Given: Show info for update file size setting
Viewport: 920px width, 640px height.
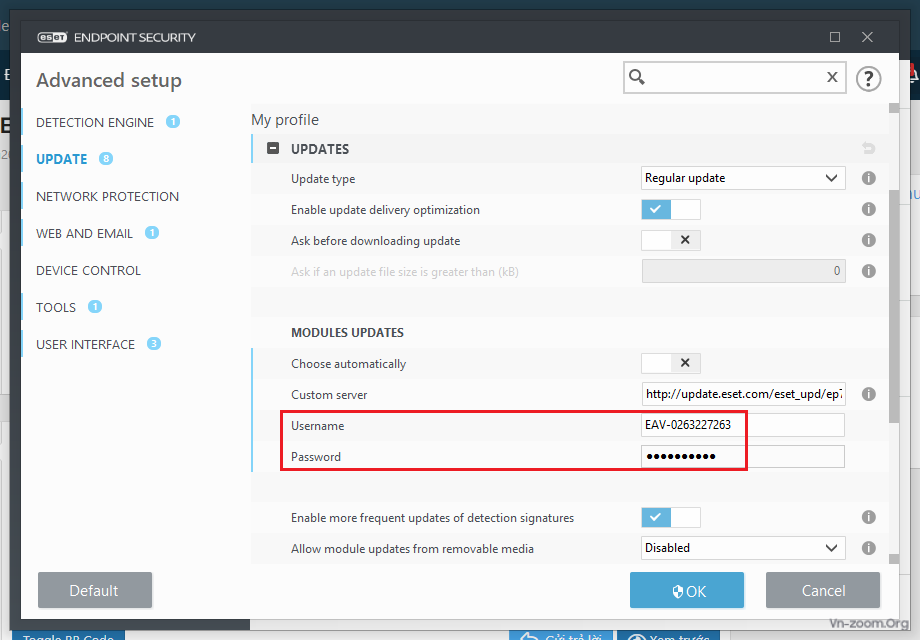Looking at the screenshot, I should (x=868, y=271).
